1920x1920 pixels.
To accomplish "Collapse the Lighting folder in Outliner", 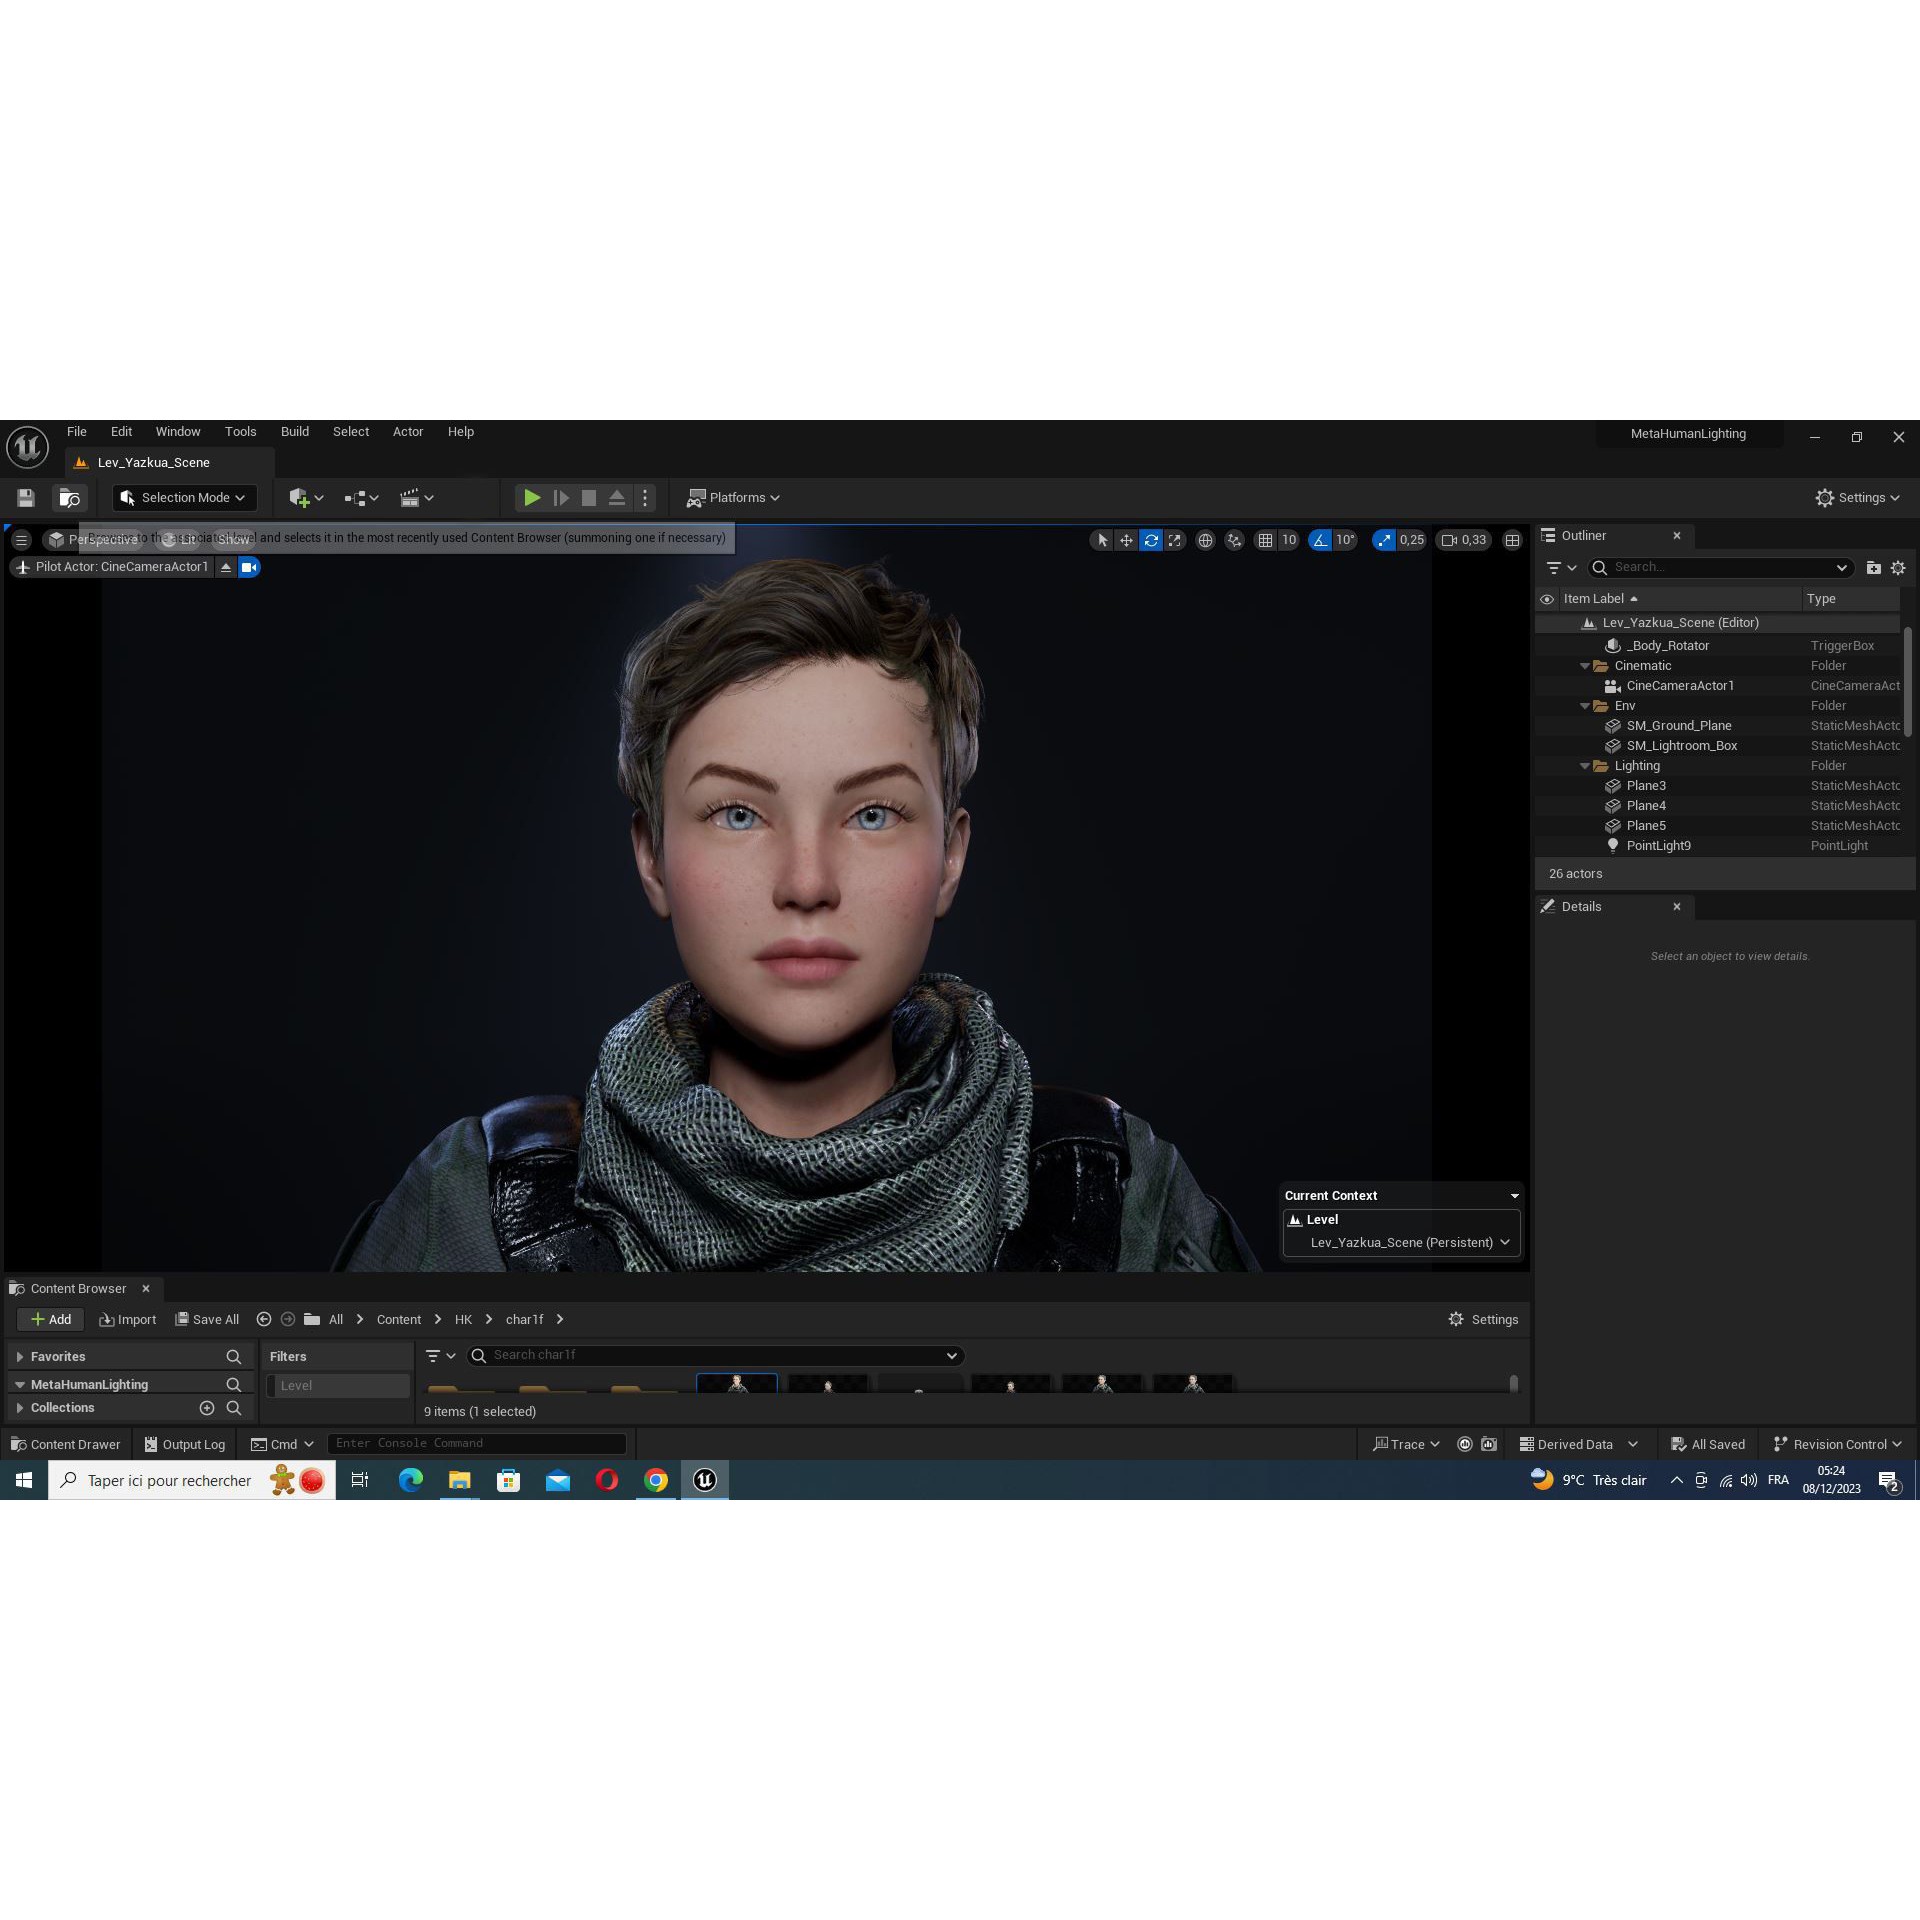I will pyautogui.click(x=1585, y=766).
